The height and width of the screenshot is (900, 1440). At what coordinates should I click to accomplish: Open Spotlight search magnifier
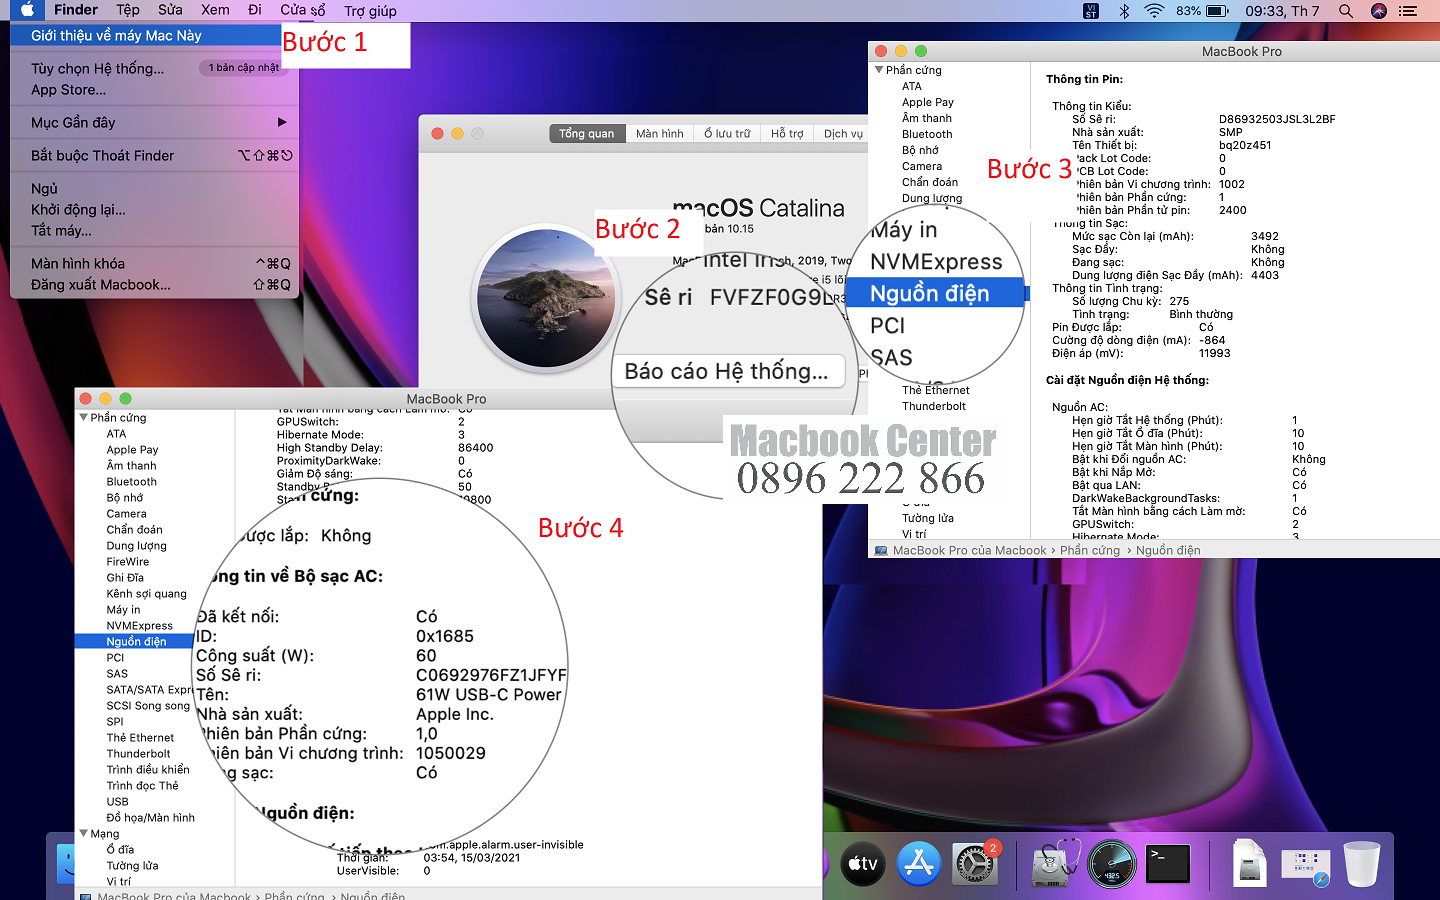(1346, 11)
